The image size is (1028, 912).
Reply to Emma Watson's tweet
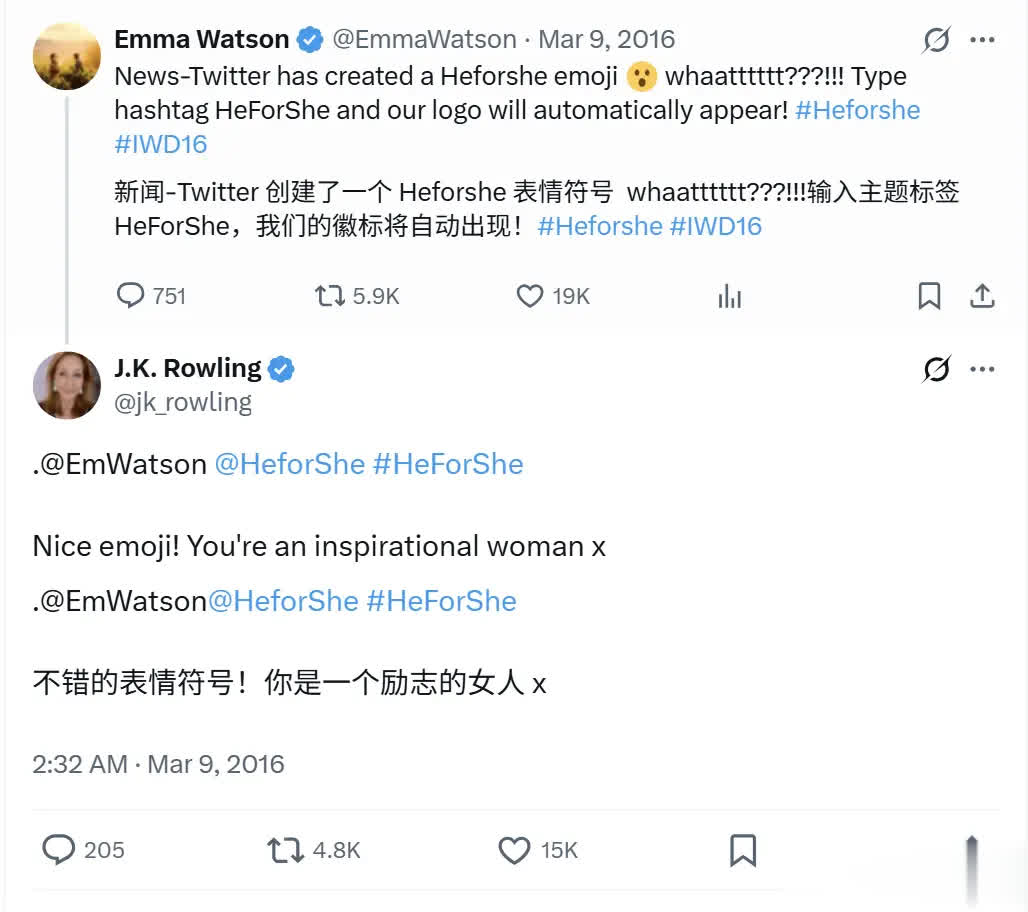[132, 296]
